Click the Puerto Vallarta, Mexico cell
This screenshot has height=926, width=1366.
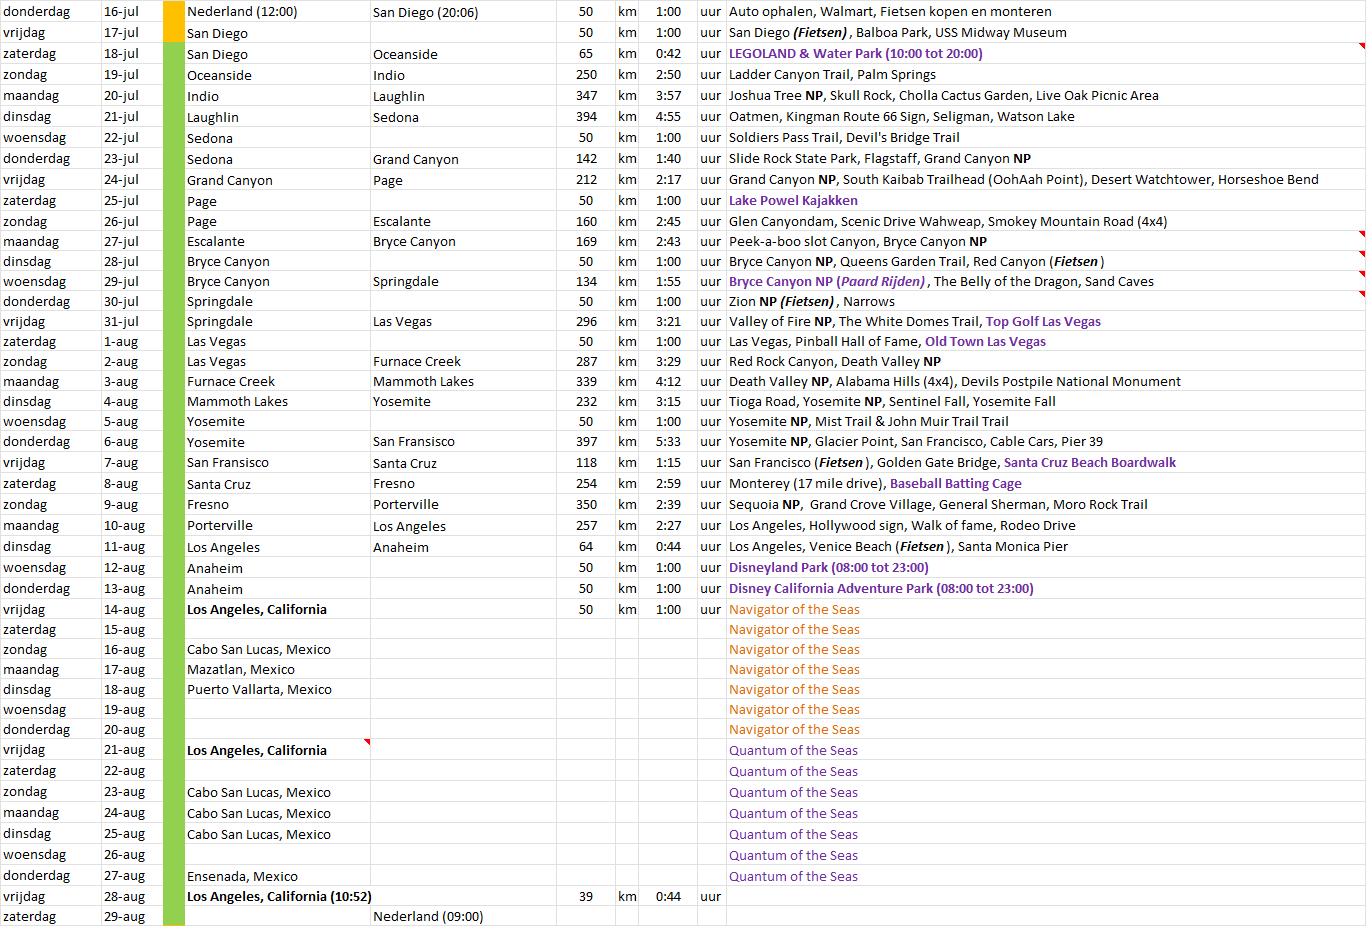pos(259,690)
